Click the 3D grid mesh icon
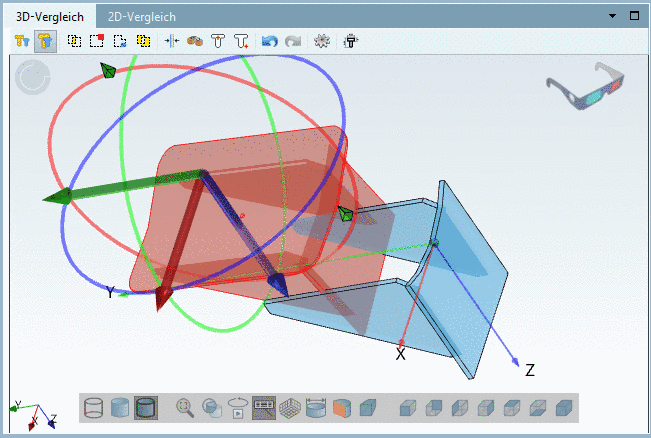Viewport: 651px width, 438px height. (x=290, y=408)
